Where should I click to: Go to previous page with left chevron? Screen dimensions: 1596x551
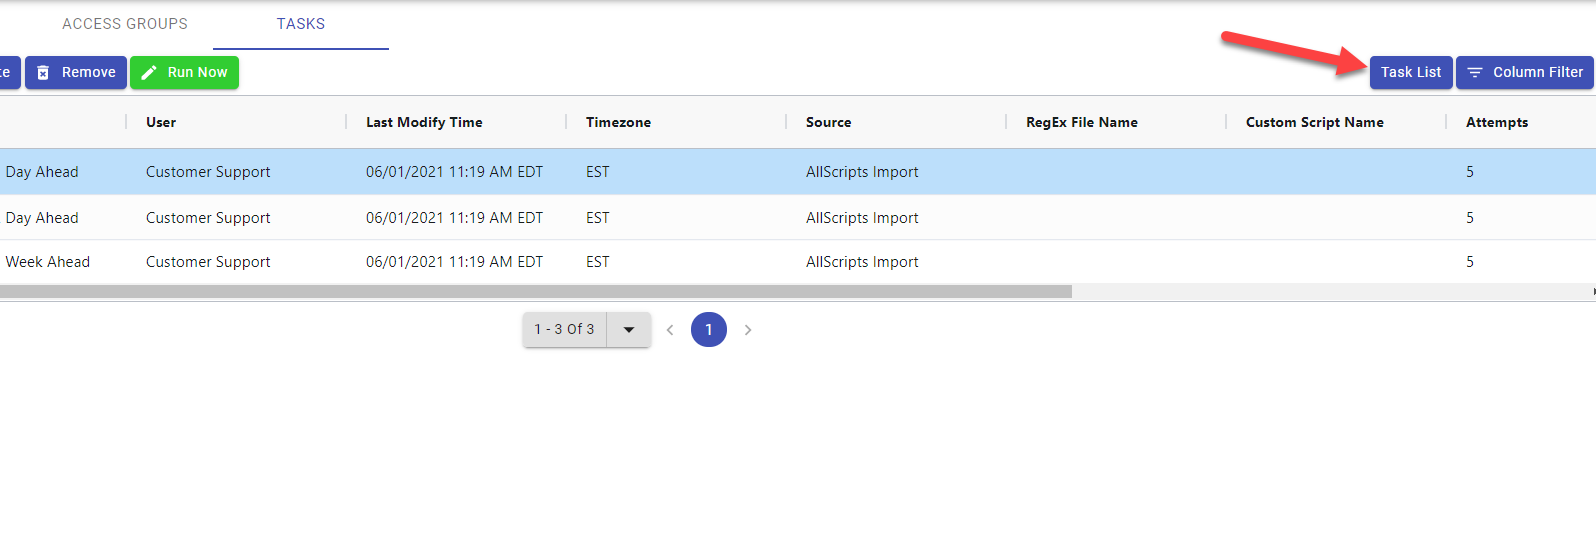point(670,330)
